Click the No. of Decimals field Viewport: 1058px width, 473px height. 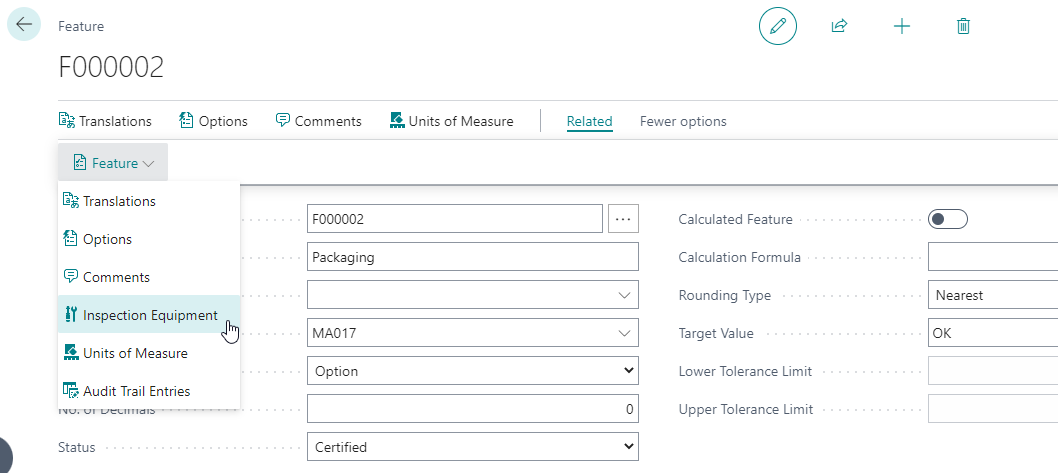(x=472, y=409)
